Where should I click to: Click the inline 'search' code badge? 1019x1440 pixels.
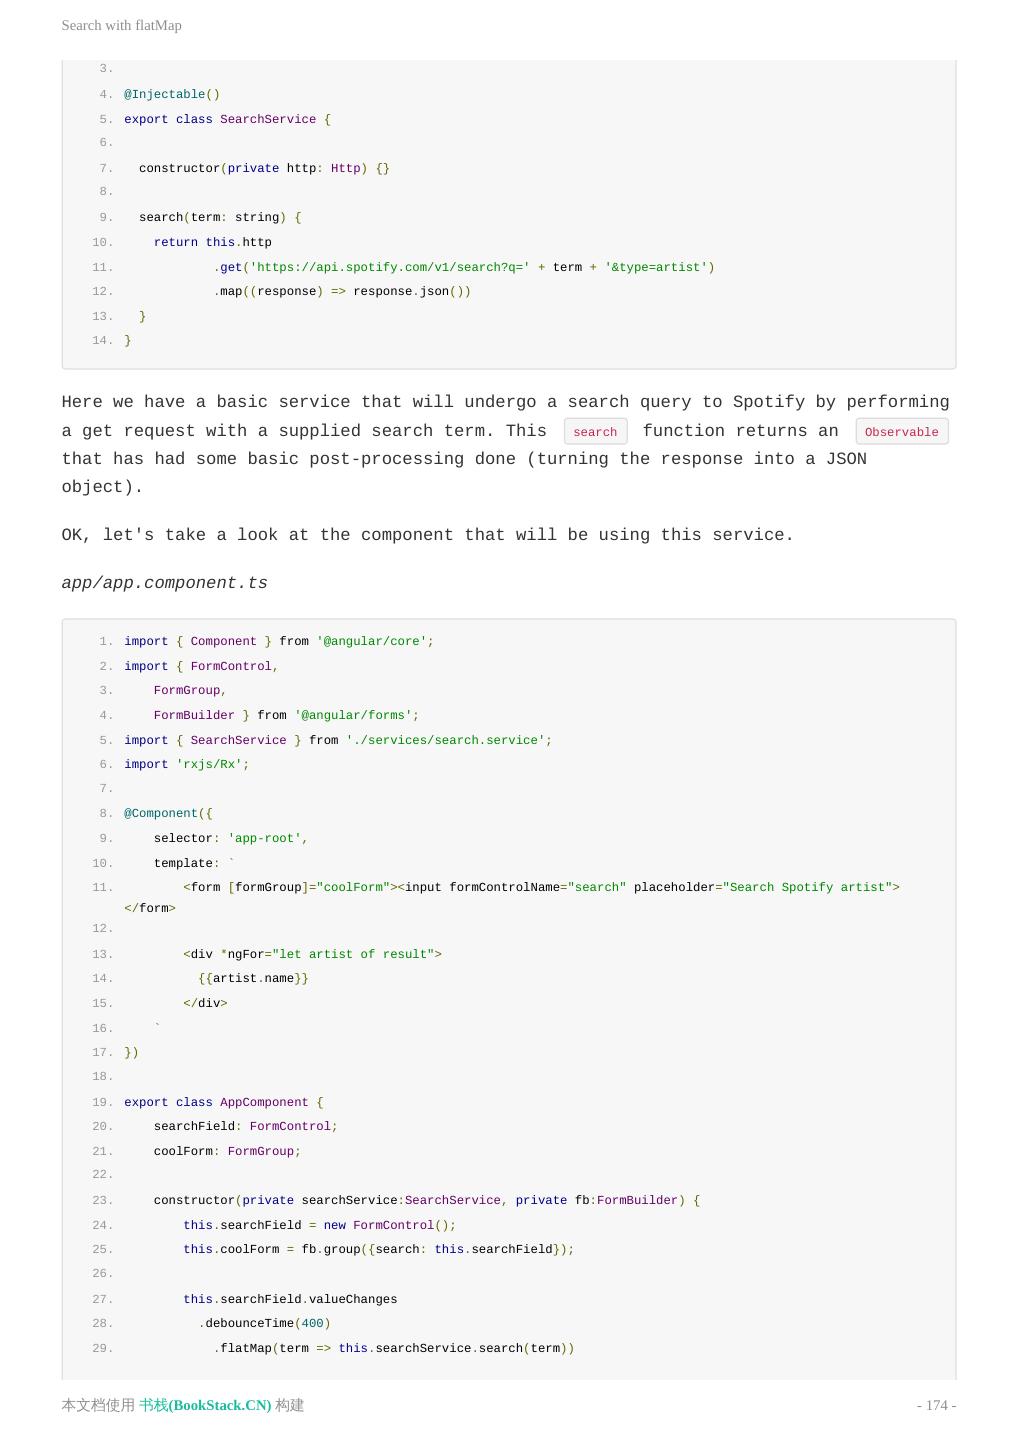(595, 432)
